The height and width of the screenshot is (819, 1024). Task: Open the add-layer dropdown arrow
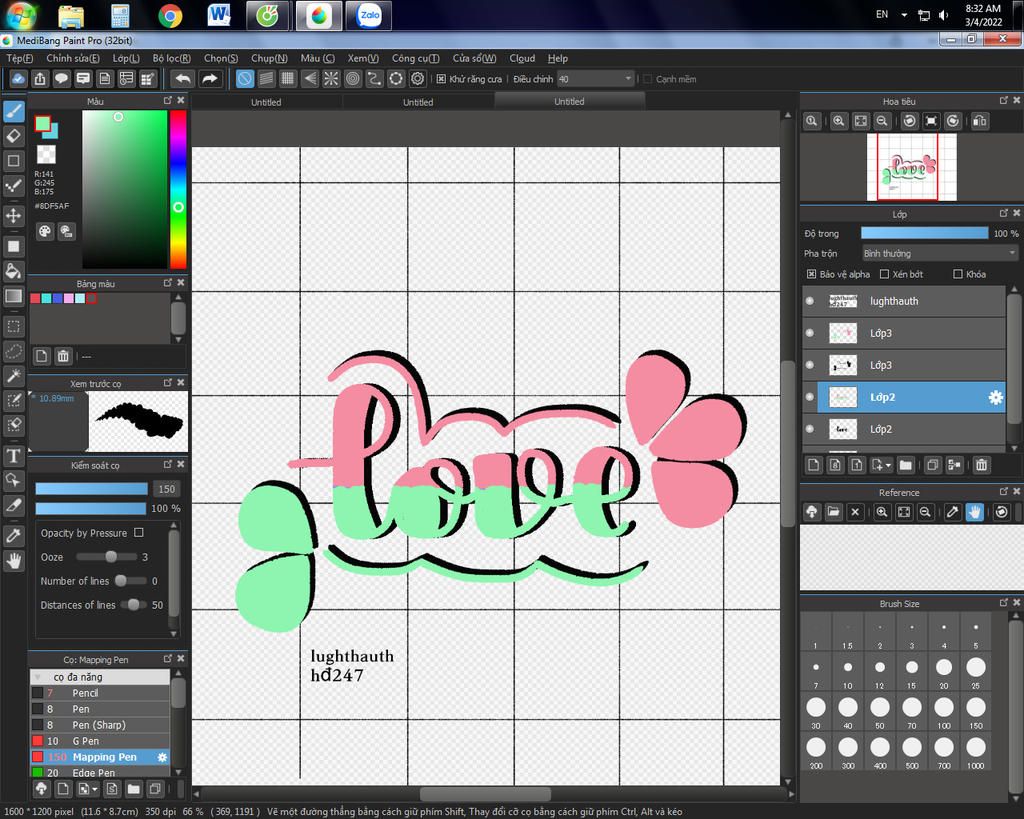(888, 466)
